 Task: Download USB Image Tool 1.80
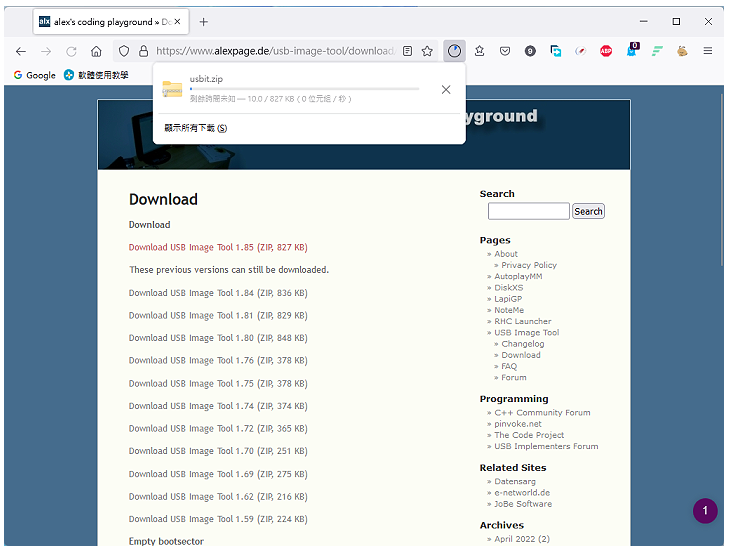tap(218, 338)
